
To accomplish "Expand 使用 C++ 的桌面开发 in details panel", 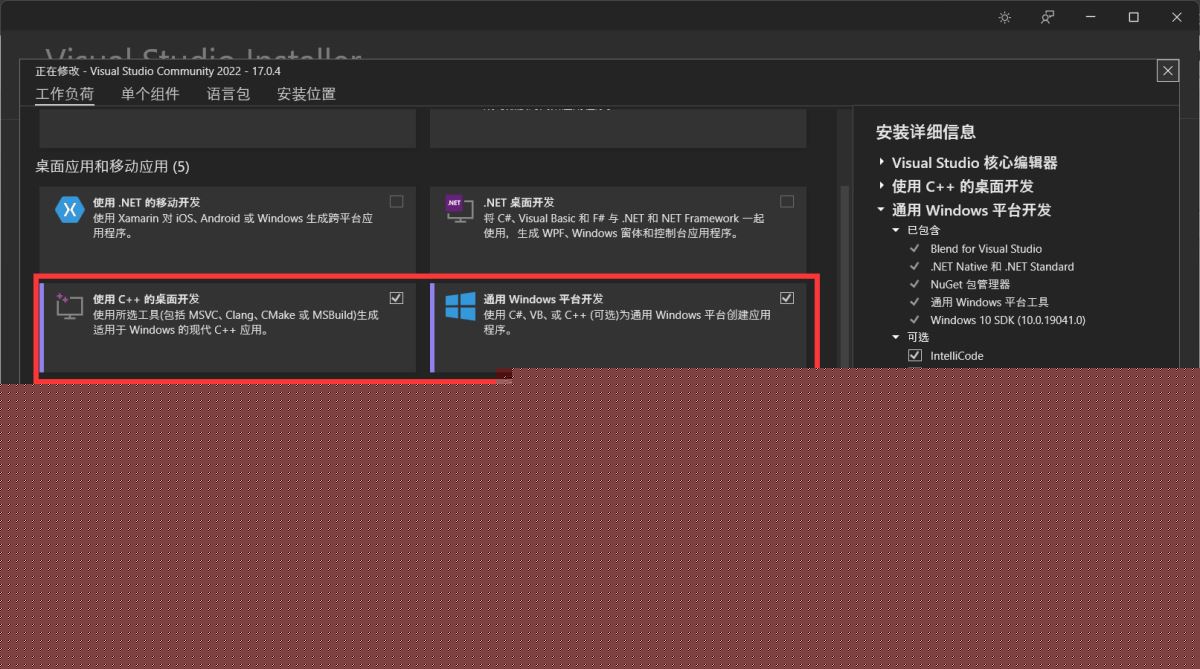I will click(881, 186).
